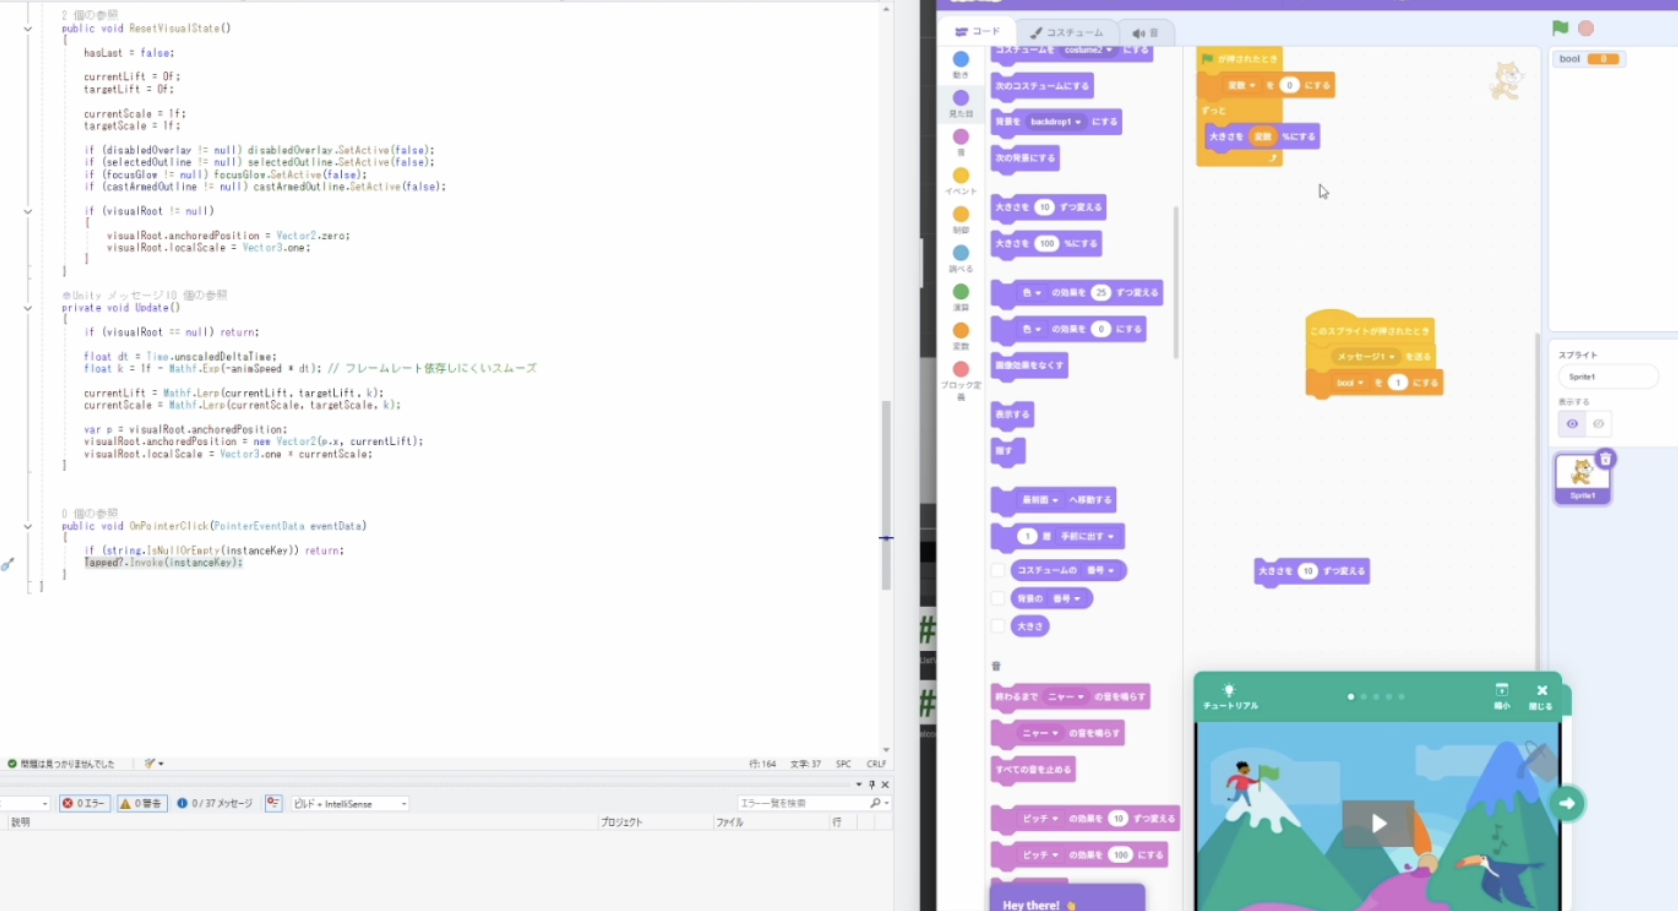
Task: Click the green flag to run project
Action: point(1560,28)
